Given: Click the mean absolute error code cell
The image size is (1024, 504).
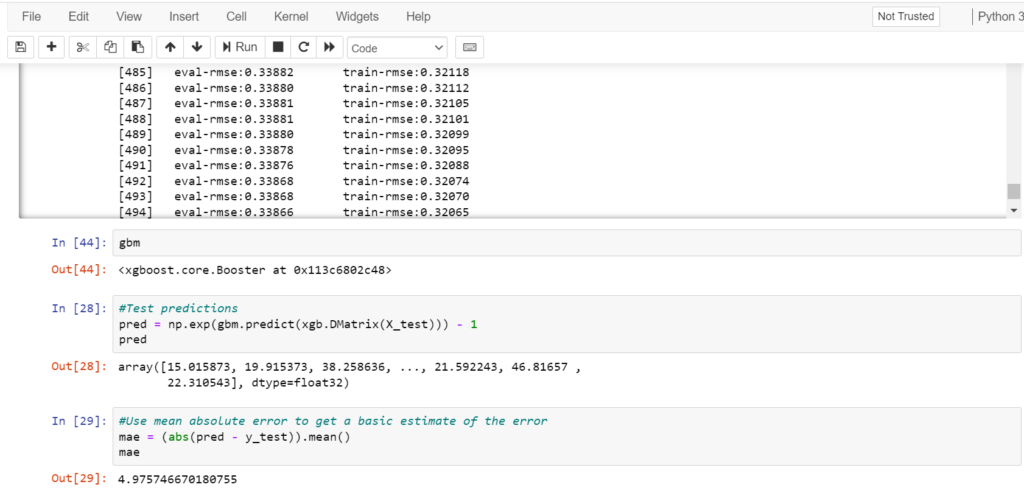Looking at the screenshot, I should [566, 436].
